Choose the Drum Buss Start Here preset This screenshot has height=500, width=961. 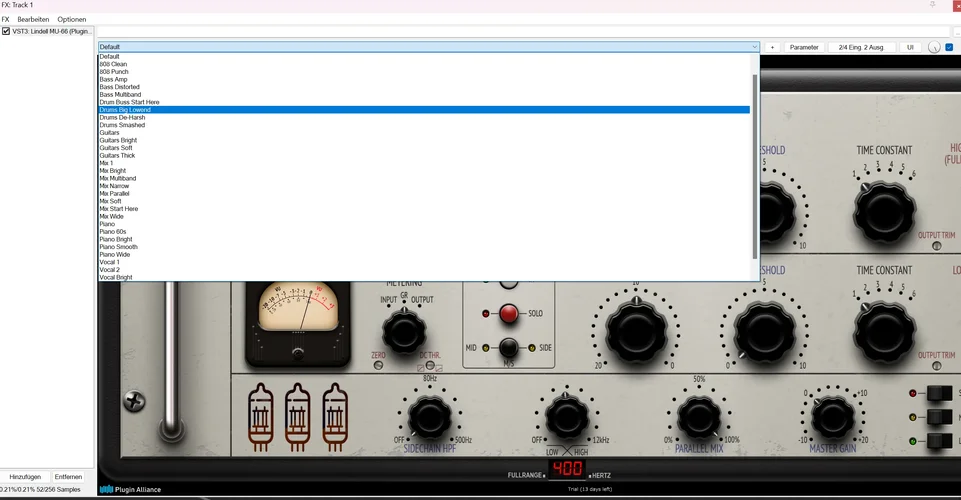coord(424,102)
